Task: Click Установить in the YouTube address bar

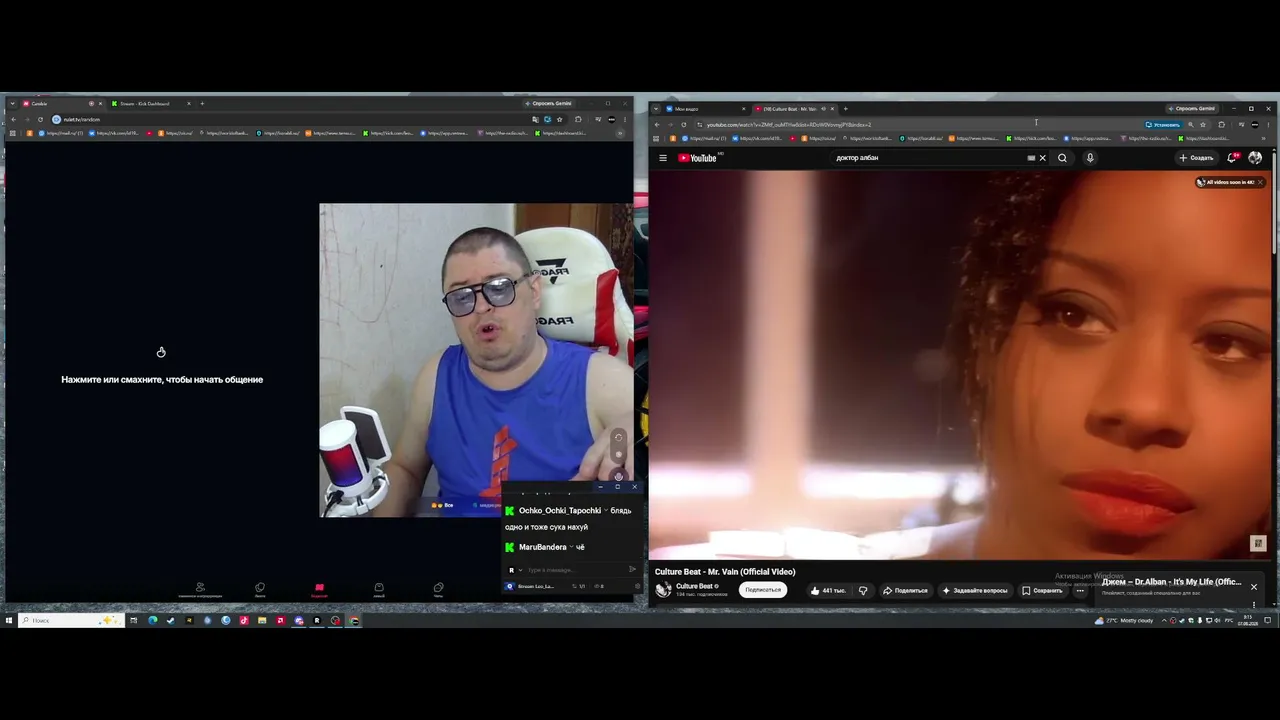Action: tap(1163, 125)
